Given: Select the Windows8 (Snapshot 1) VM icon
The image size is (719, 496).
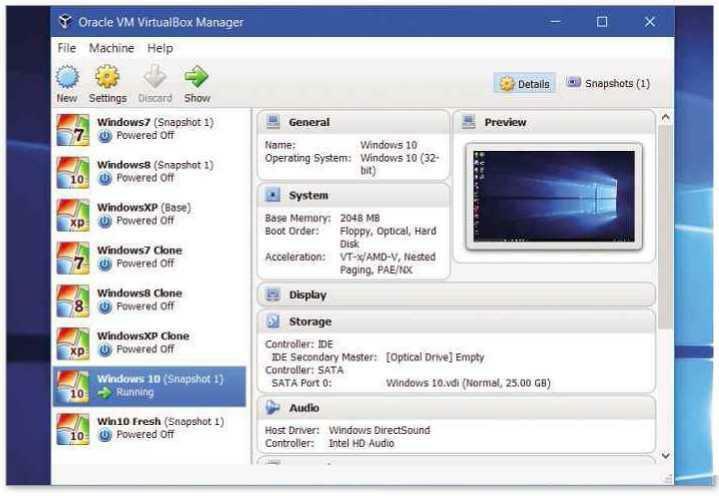Looking at the screenshot, I should pos(73,172).
